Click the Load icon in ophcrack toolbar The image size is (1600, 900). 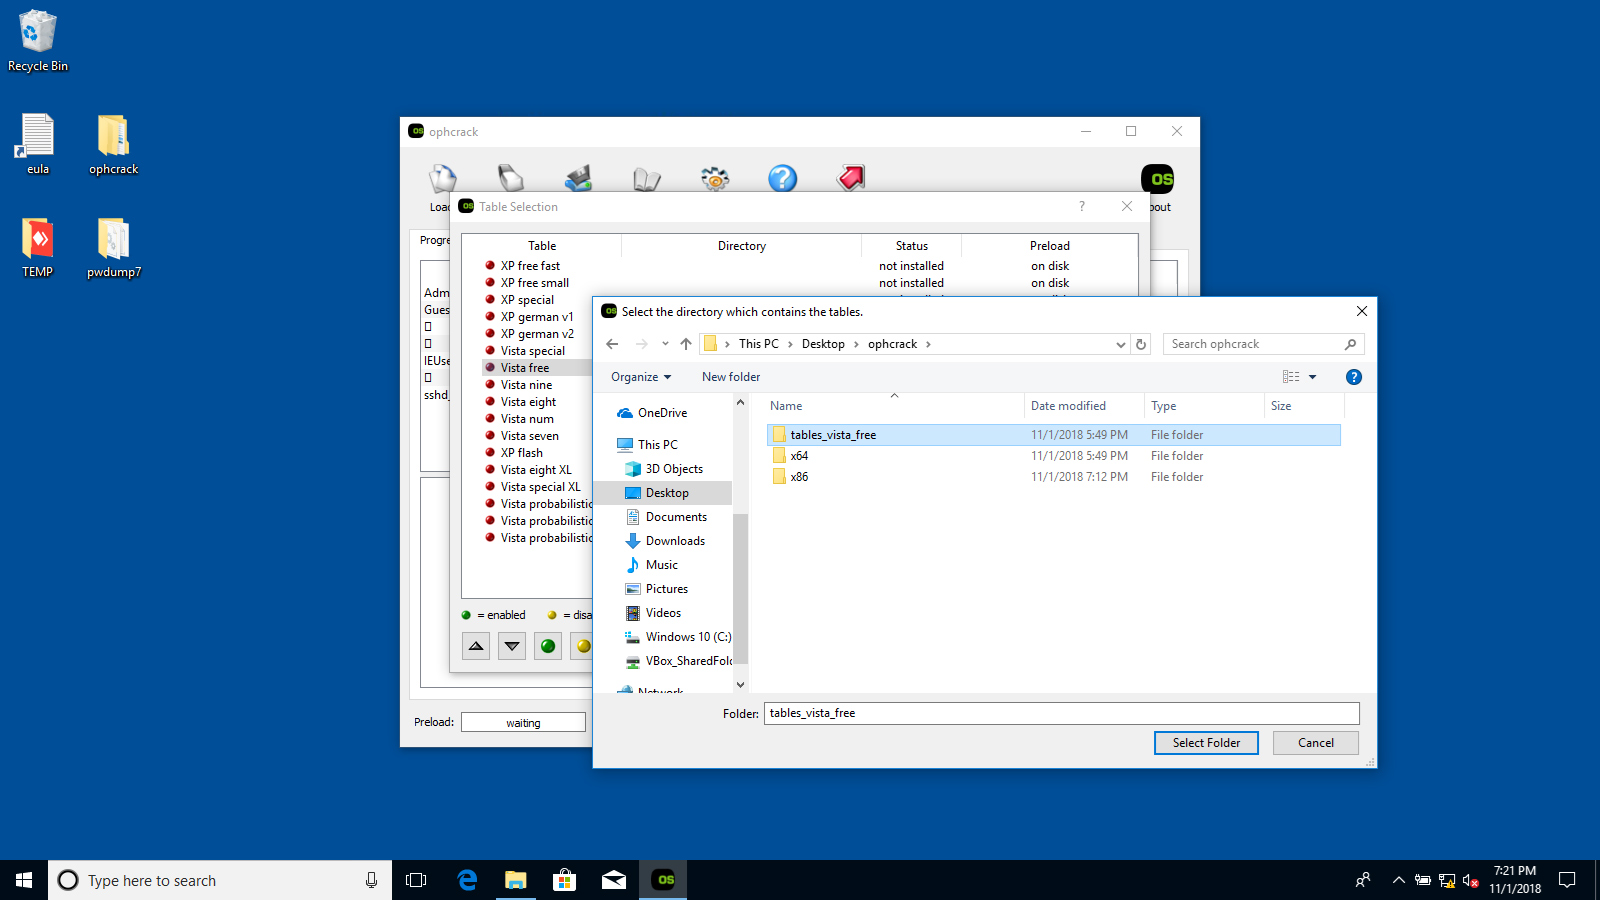coord(443,179)
